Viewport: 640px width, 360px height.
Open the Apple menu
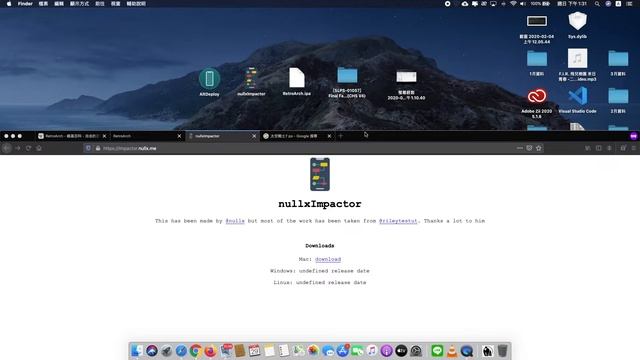[9, 4]
